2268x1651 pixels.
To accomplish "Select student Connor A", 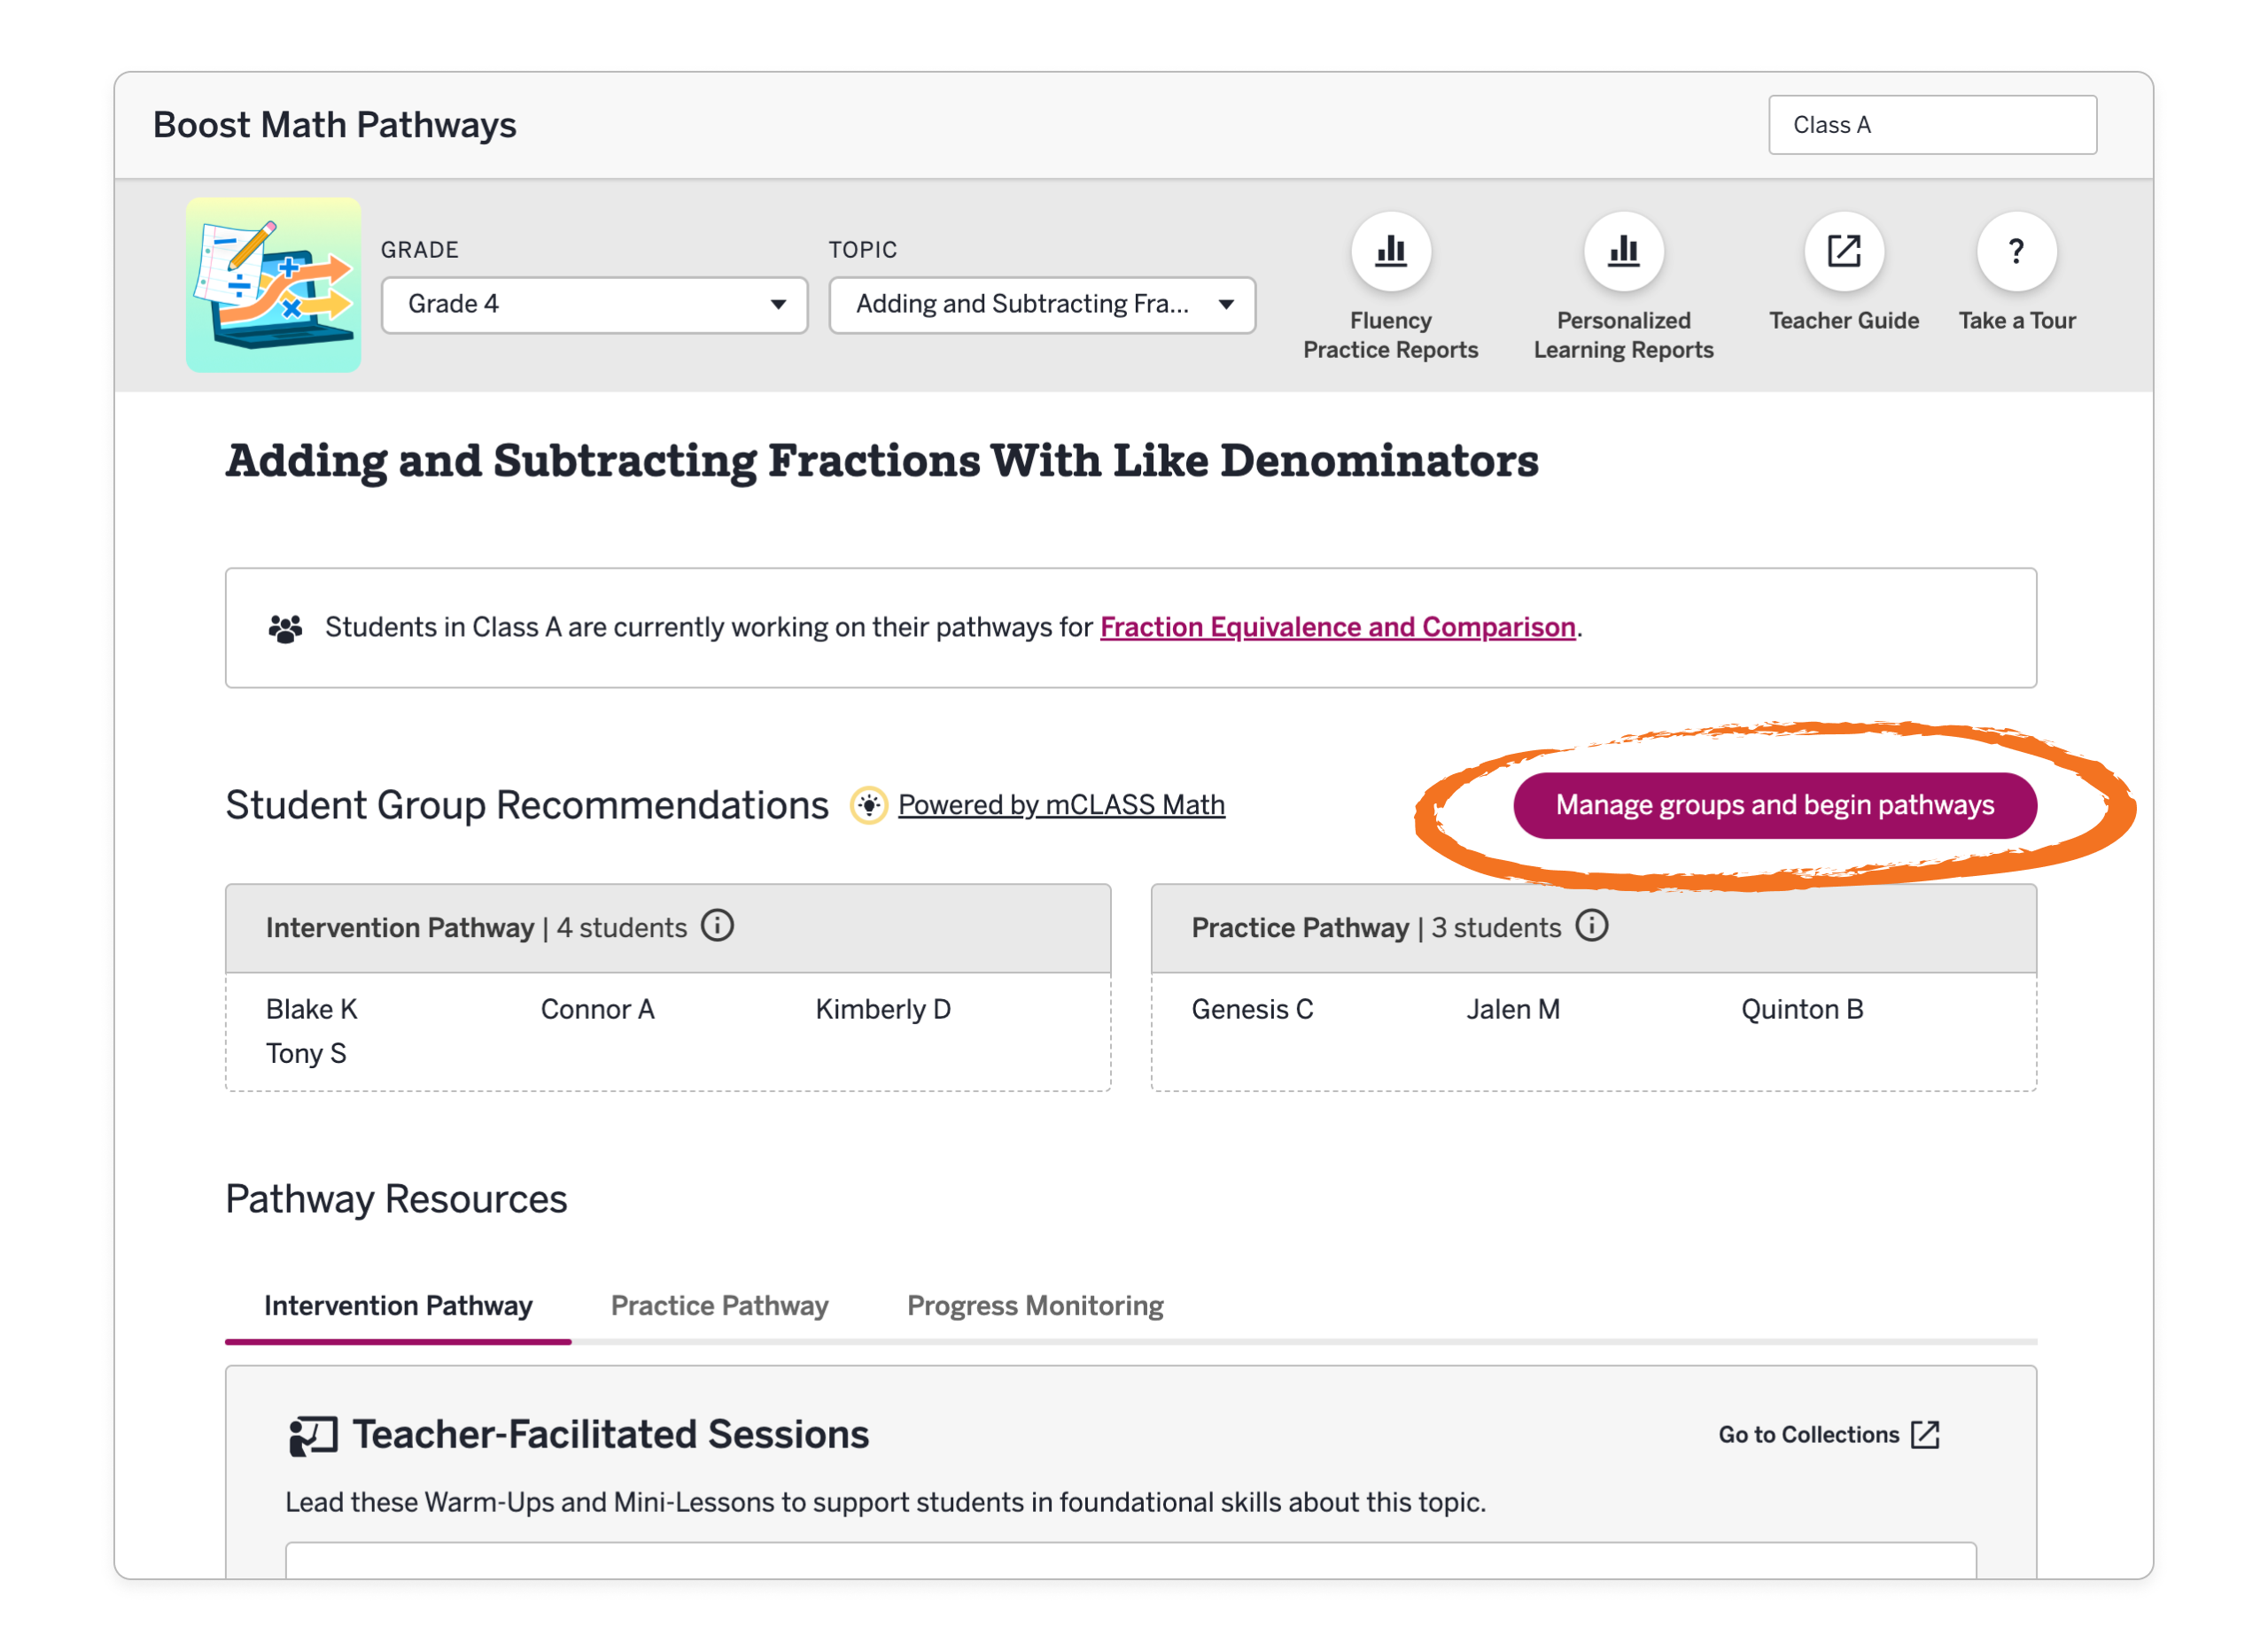I will click(x=597, y=1009).
